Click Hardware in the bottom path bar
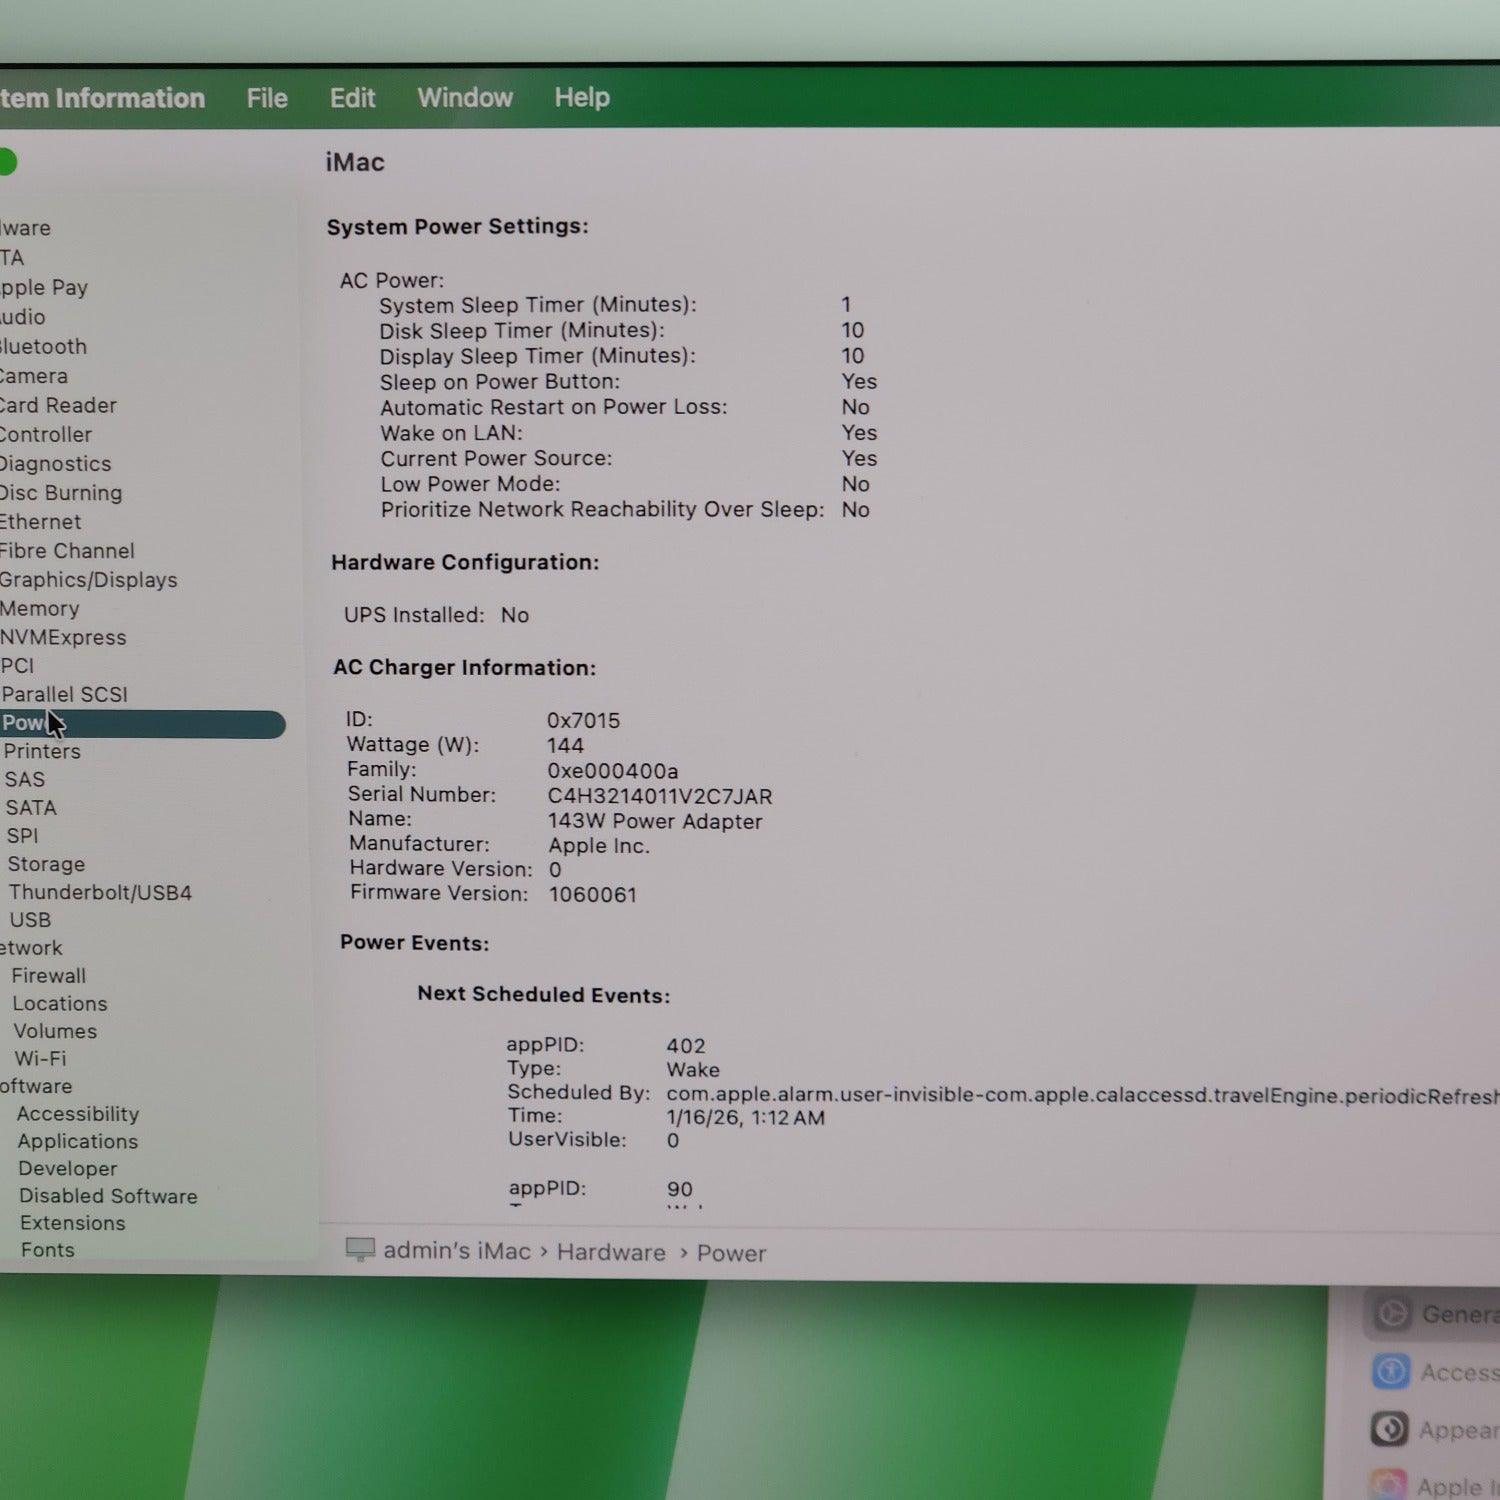This screenshot has height=1500, width=1500. (x=611, y=1252)
